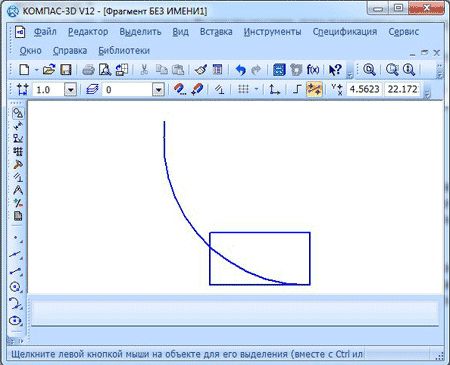Select the Circle tool

(x=16, y=287)
